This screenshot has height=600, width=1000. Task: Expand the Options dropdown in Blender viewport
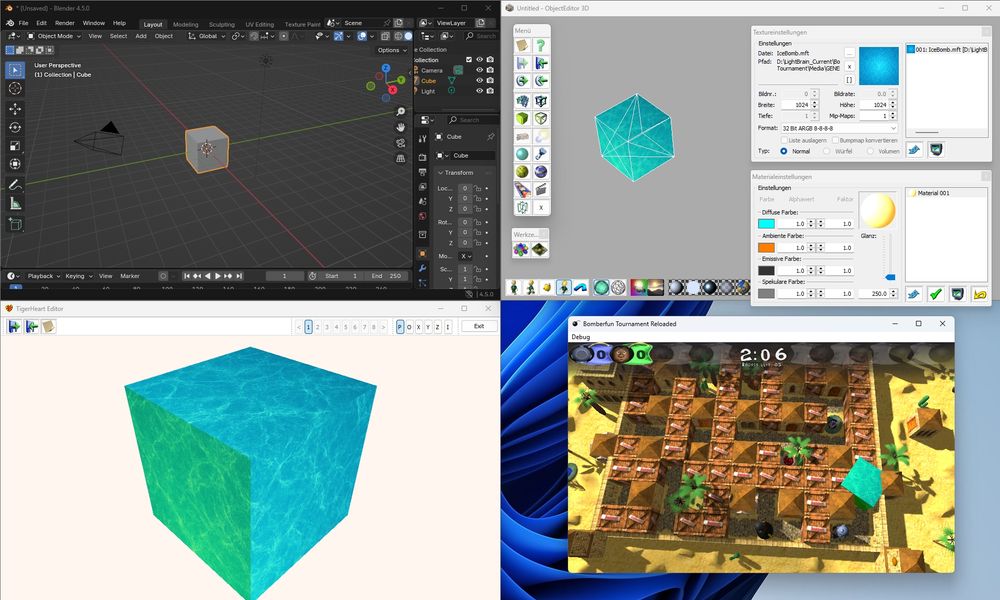coord(392,50)
